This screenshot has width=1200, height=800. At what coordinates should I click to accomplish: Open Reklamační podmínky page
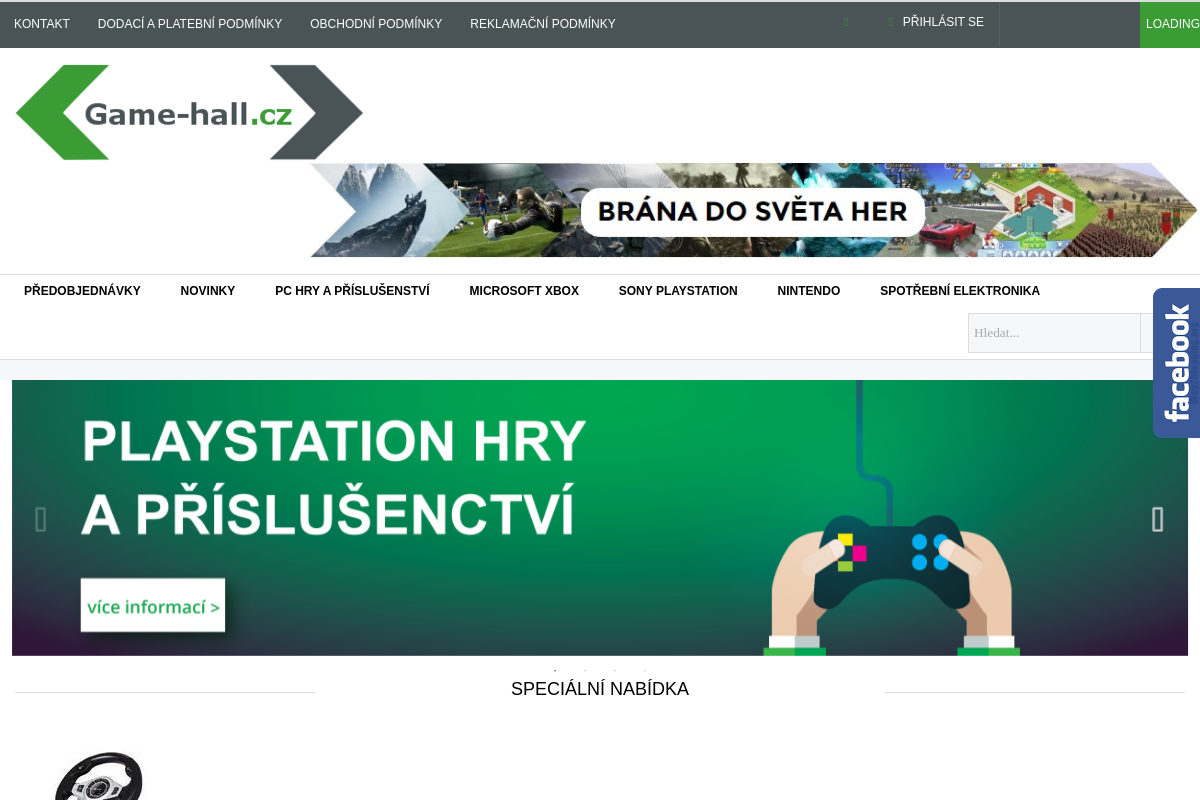[543, 24]
